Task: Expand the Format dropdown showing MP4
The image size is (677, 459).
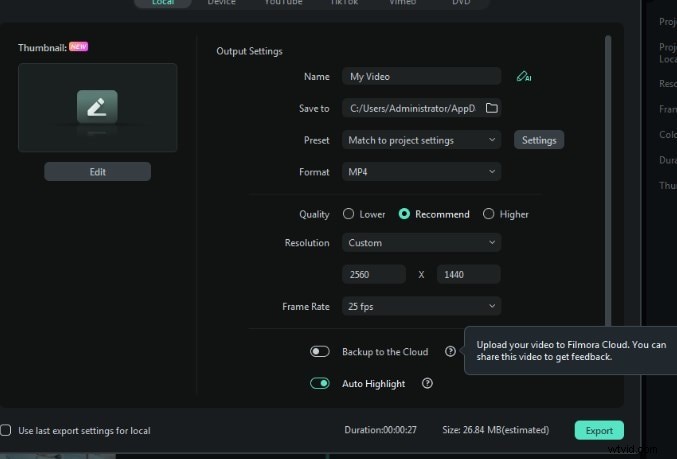Action: click(421, 172)
